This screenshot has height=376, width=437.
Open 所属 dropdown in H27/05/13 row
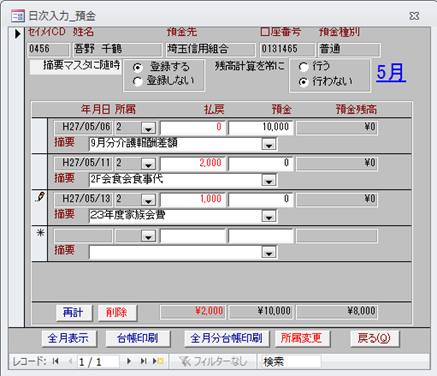[x=148, y=200]
